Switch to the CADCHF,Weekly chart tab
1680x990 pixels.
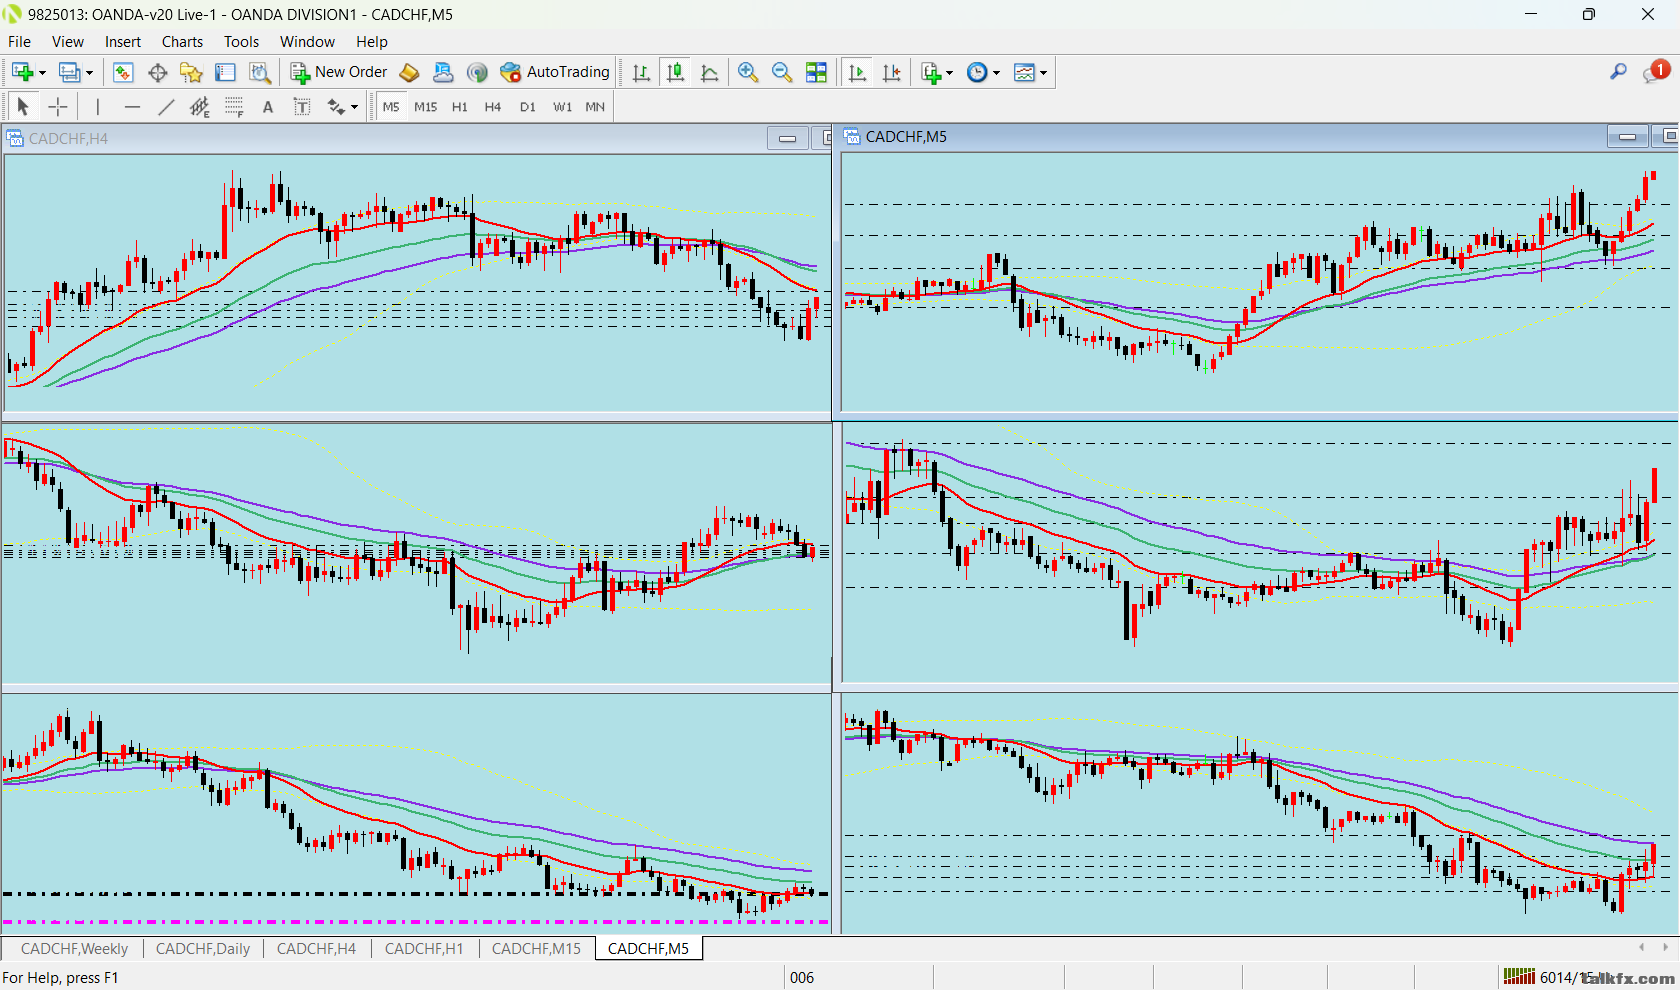[74, 949]
